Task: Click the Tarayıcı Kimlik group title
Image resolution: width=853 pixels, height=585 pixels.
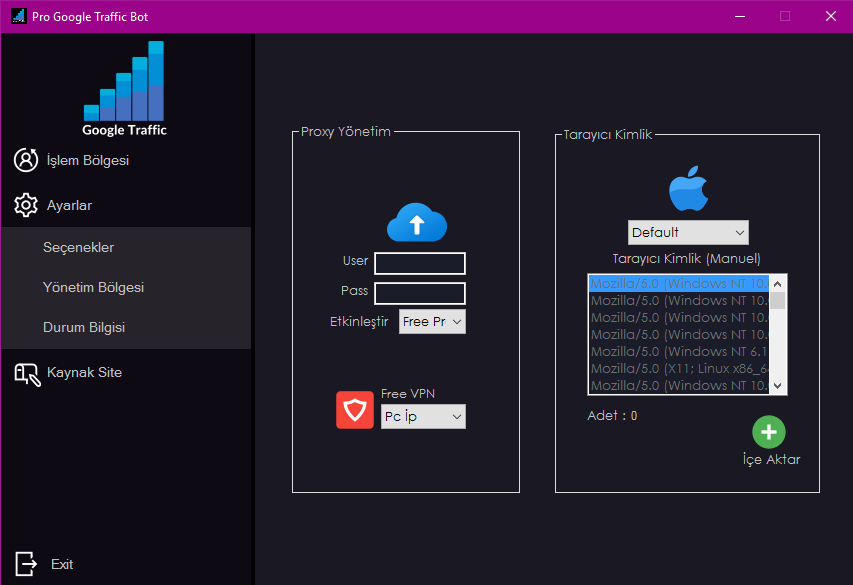Action: 607,134
